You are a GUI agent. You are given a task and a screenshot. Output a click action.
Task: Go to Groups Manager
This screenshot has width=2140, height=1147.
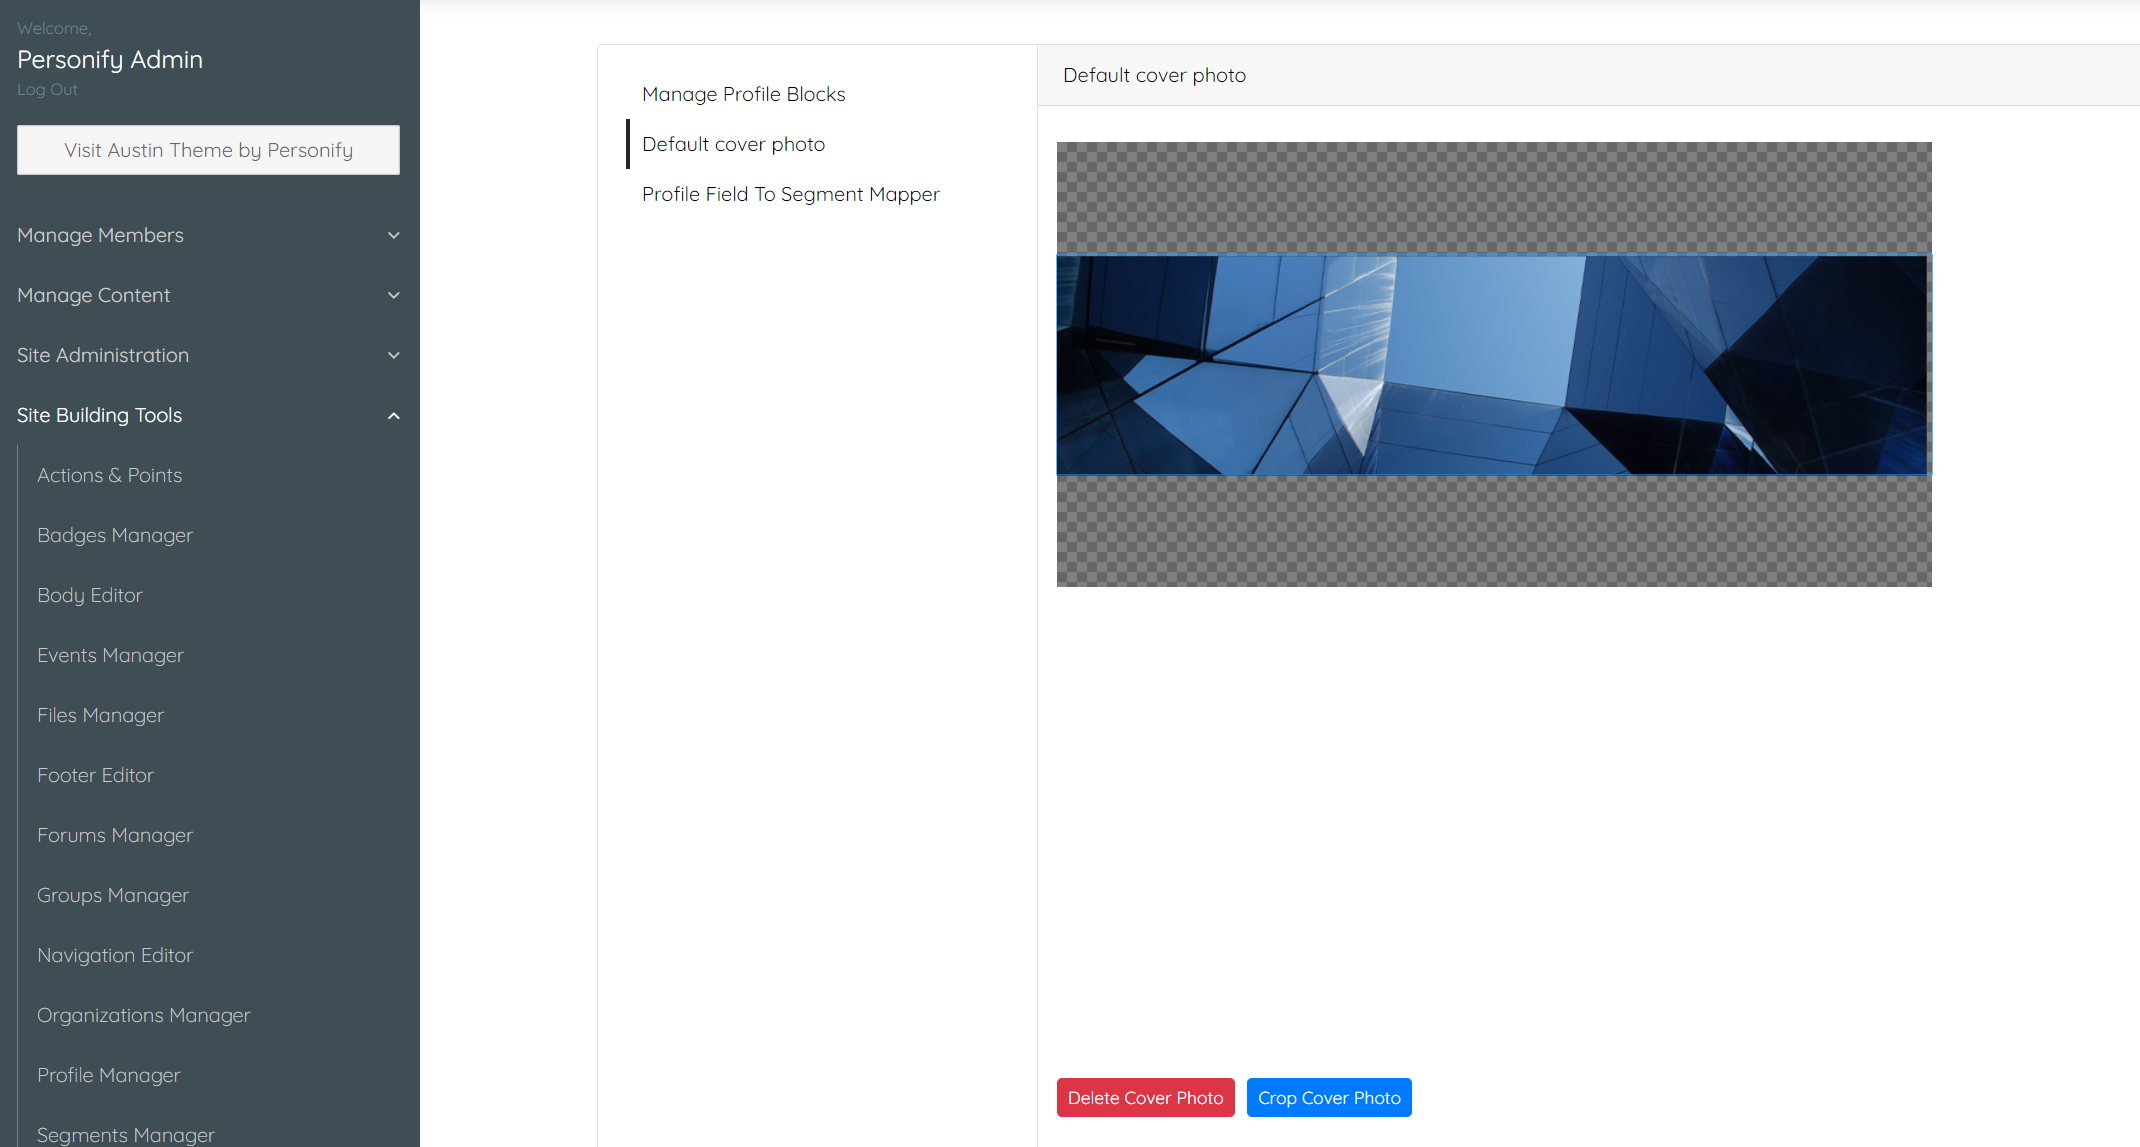113,895
